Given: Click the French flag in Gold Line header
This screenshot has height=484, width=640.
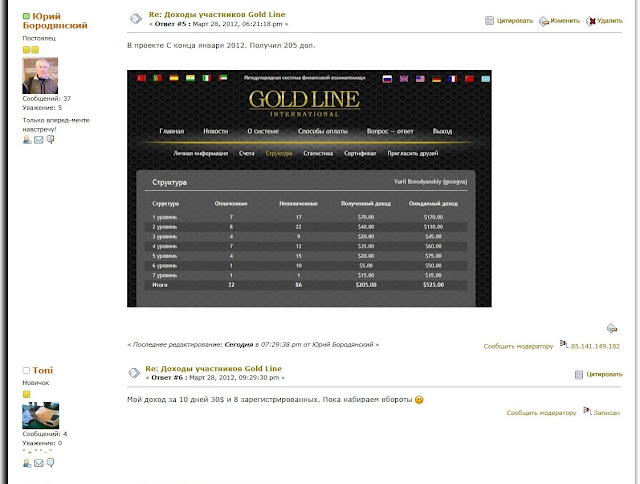Looking at the screenshot, I should click(451, 78).
